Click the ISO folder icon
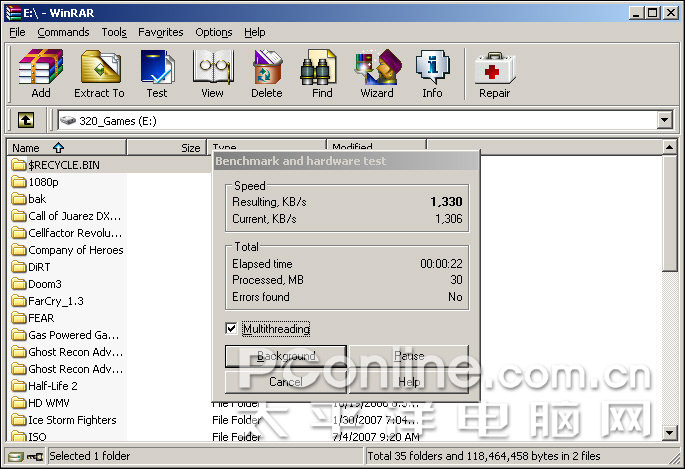 (x=19, y=436)
